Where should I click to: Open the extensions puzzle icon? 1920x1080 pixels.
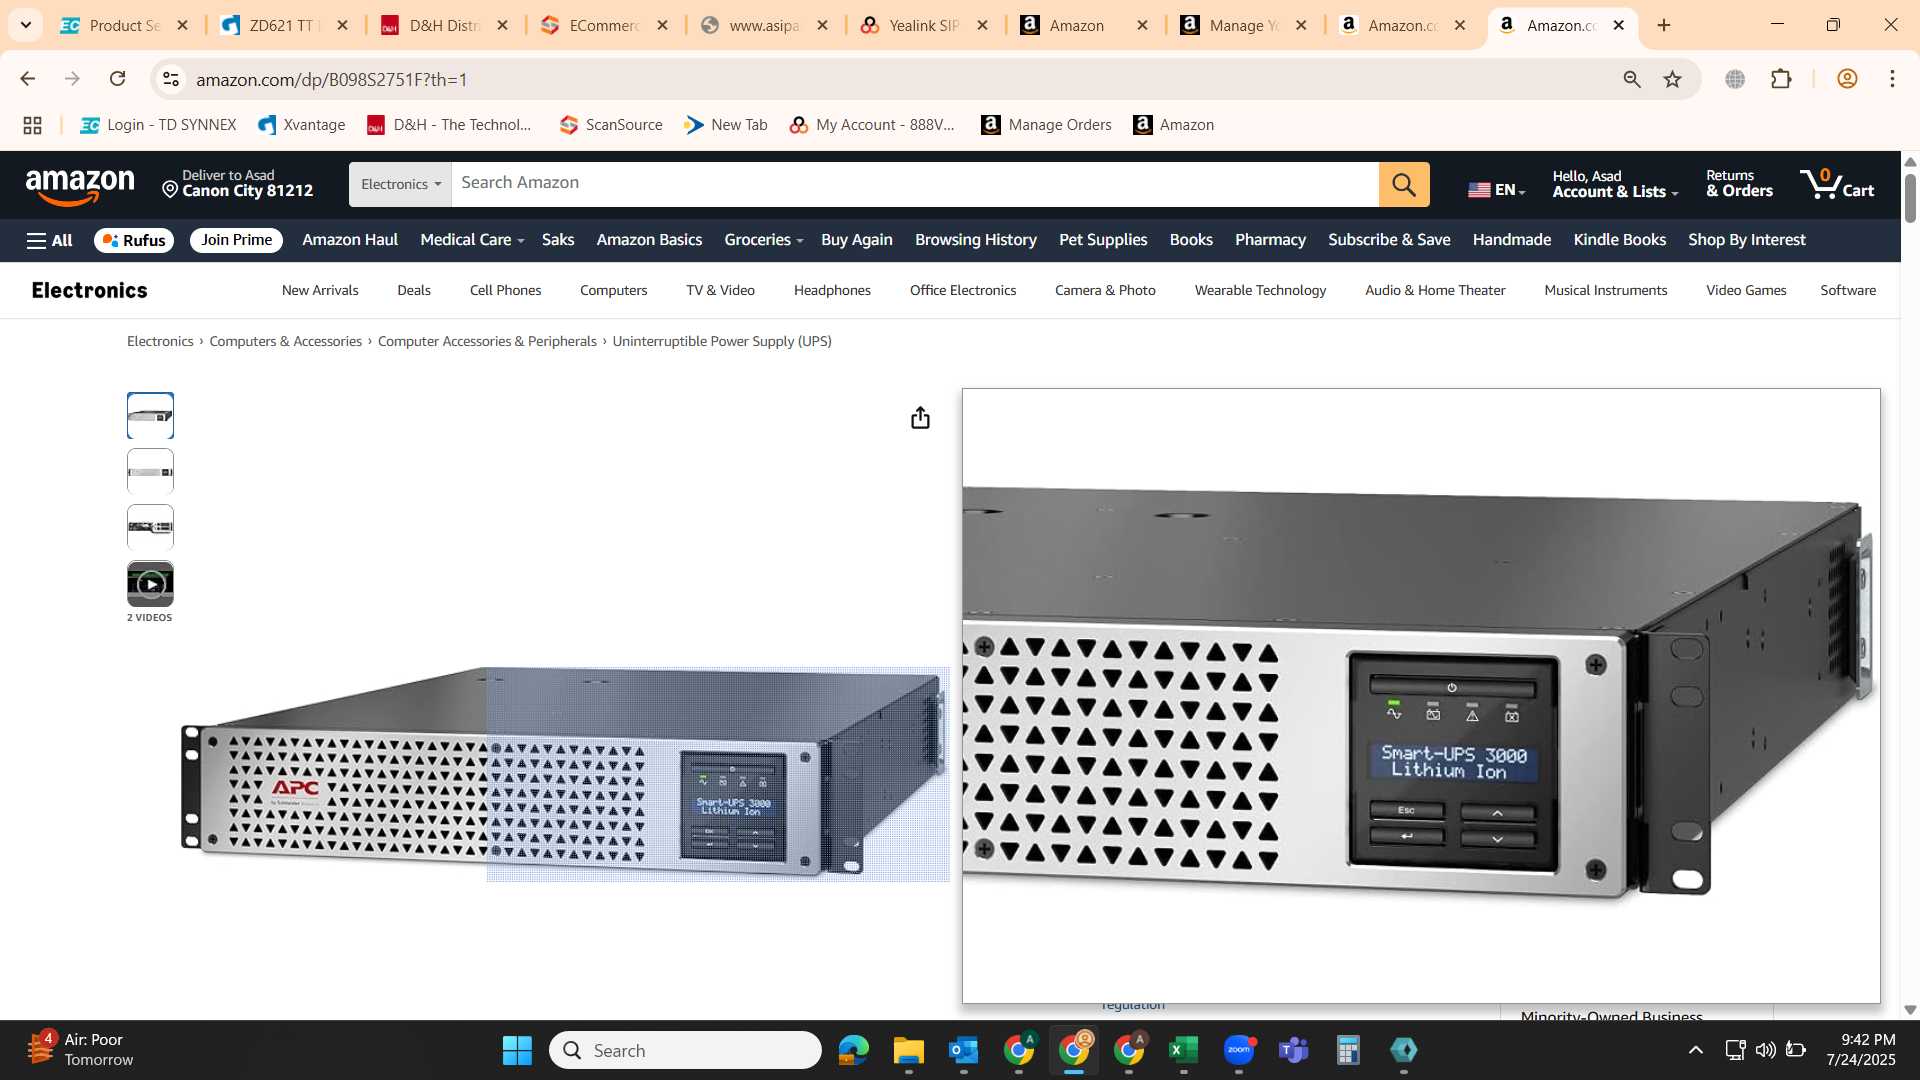point(1781,79)
